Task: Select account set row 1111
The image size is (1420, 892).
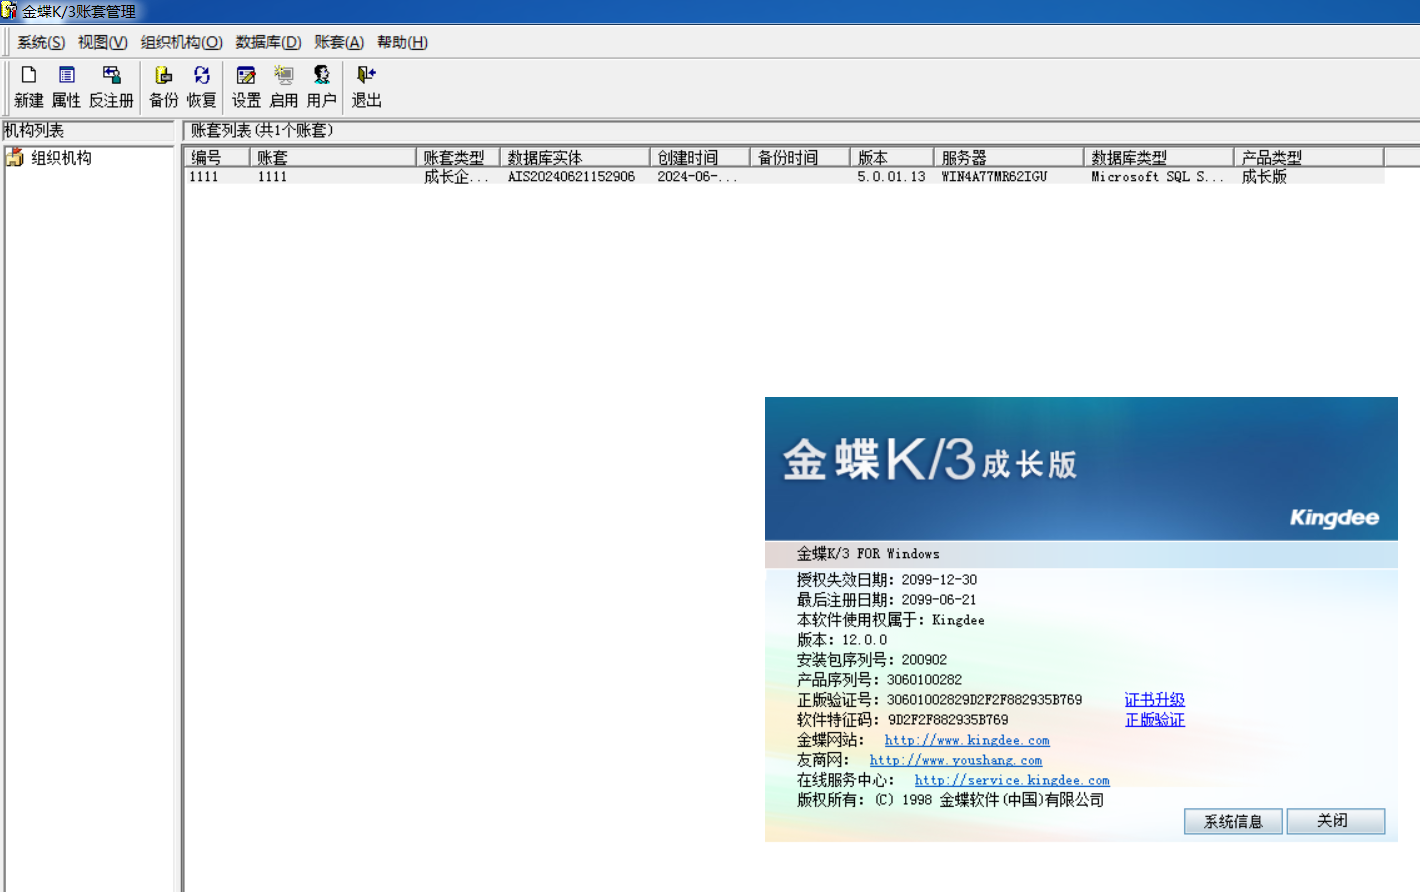Action: [272, 177]
